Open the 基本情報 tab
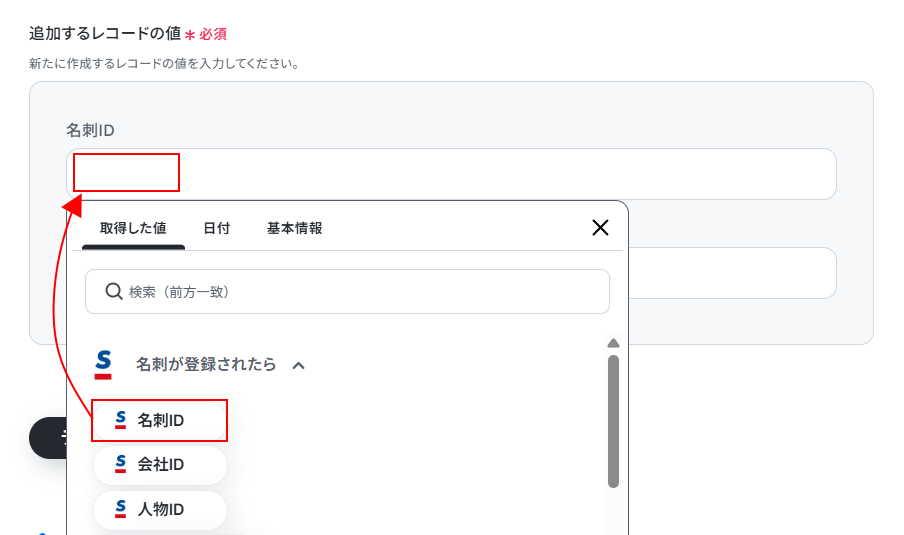This screenshot has height=535, width=904. pos(295,228)
